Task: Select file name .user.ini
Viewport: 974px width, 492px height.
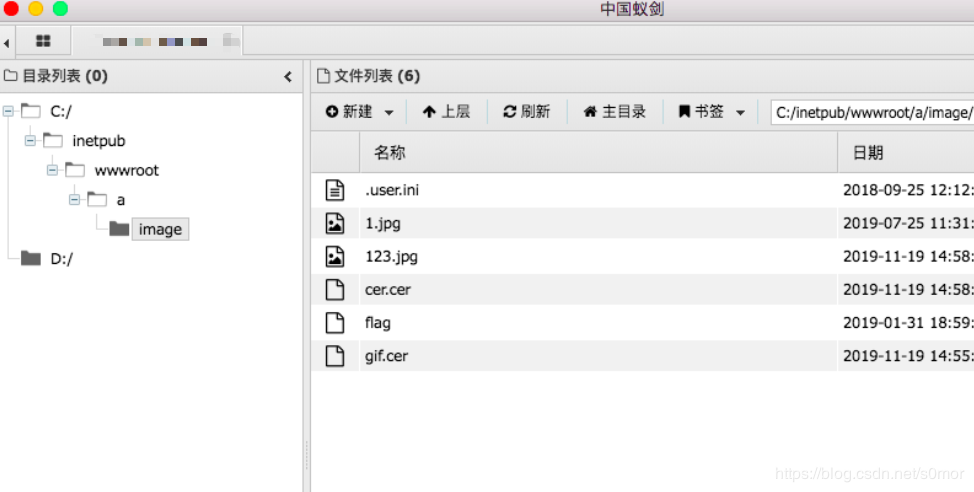Action: 392,189
